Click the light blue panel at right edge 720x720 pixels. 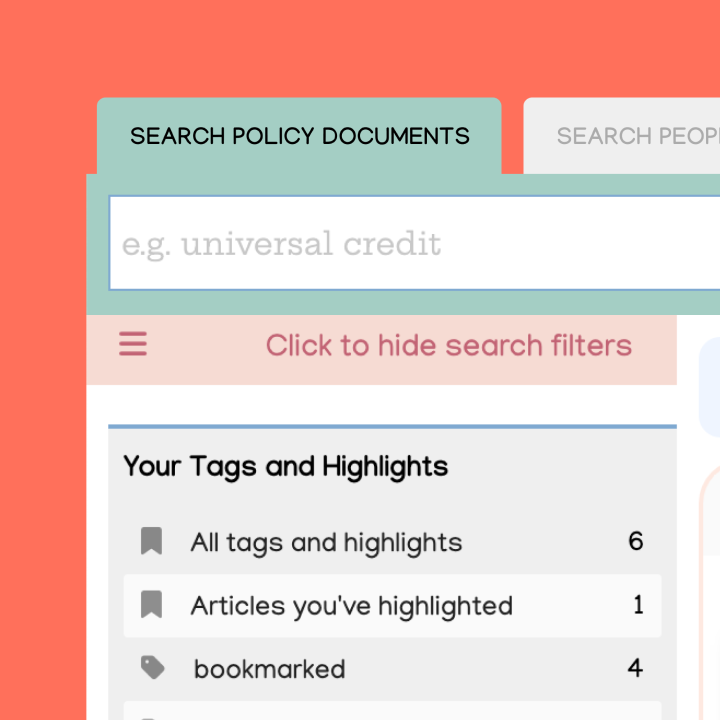coord(709,387)
